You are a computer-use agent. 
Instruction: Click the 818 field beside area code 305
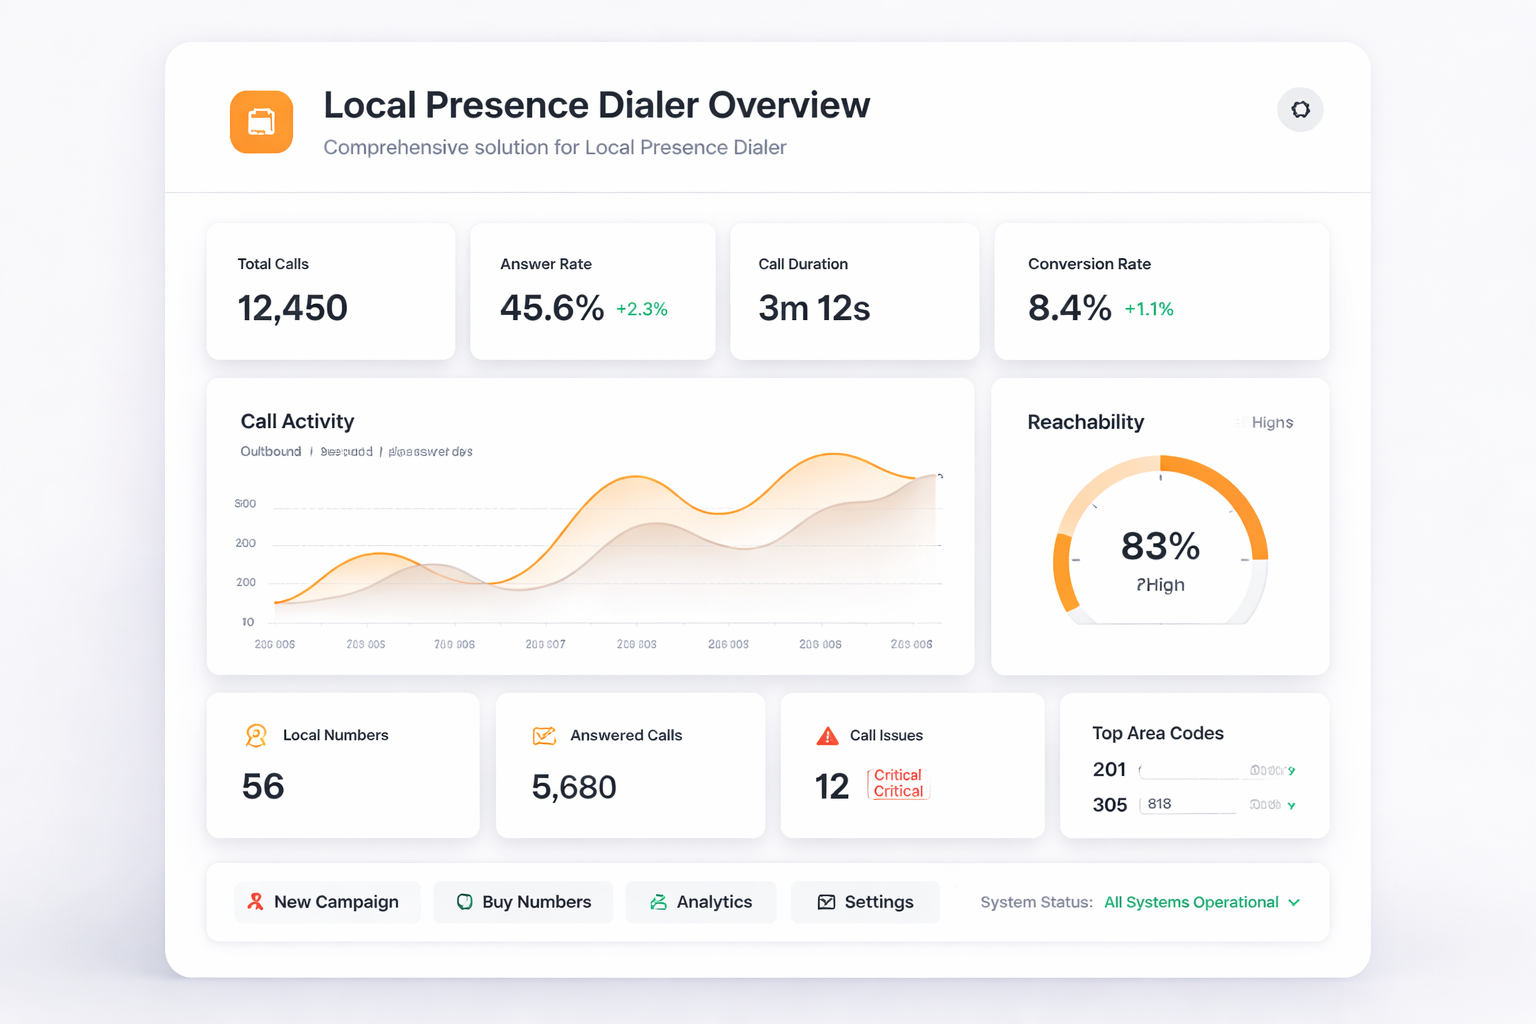[x=1188, y=804]
